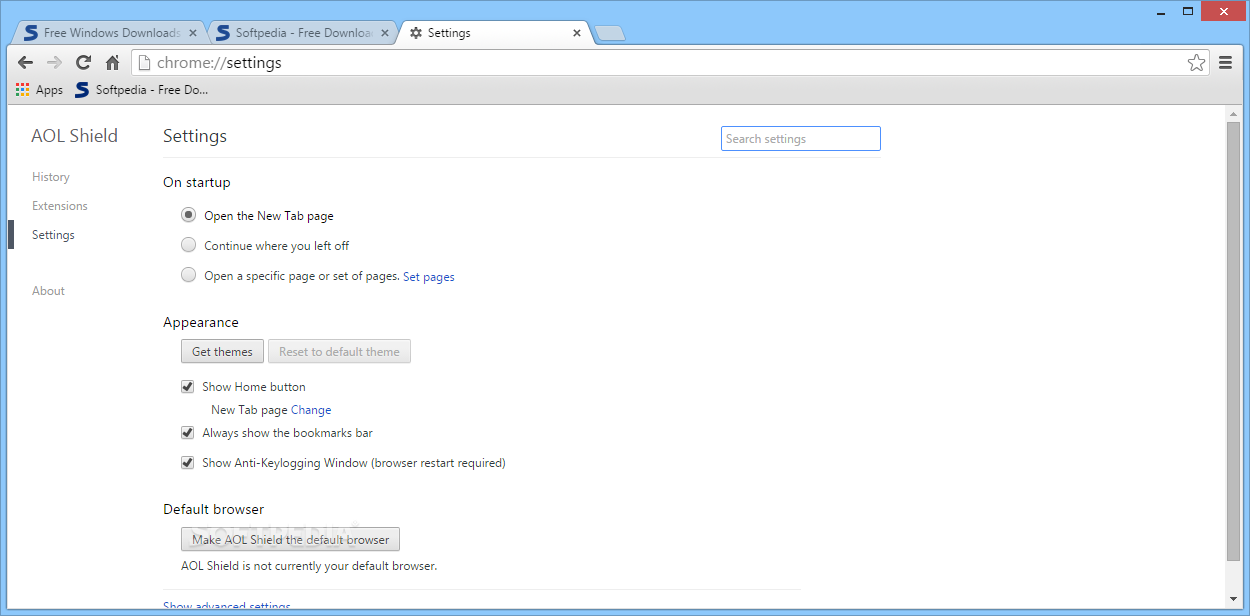Close the Free Windows Downloads tab
Viewport: 1250px width, 616px height.
(x=193, y=33)
